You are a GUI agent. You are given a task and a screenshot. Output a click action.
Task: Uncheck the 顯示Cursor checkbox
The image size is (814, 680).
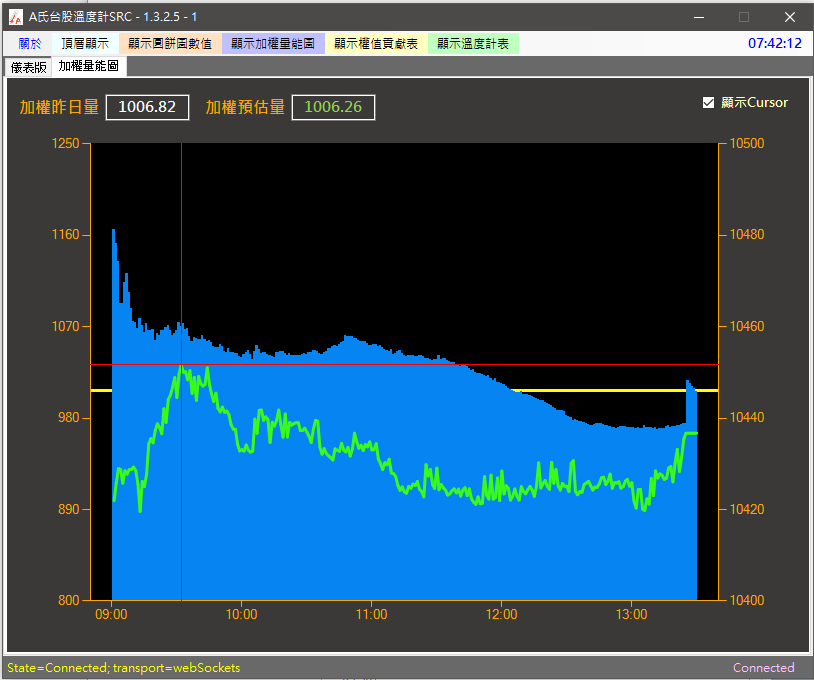(x=709, y=103)
